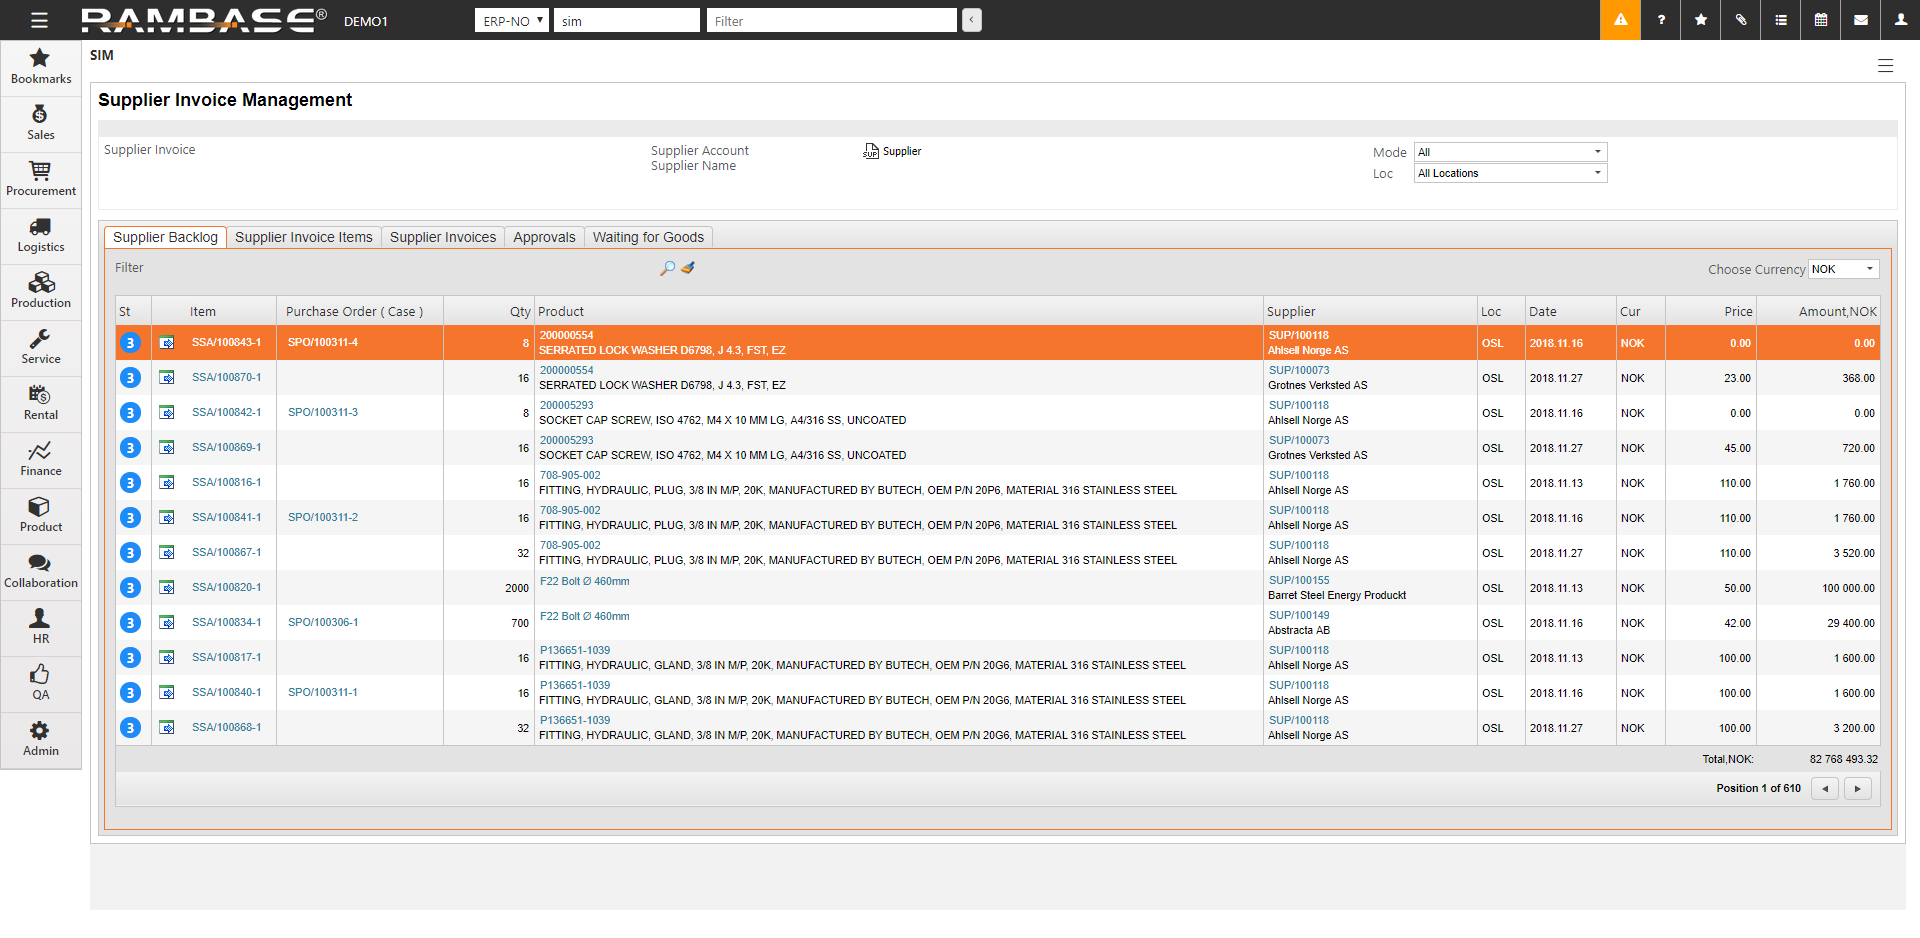Image resolution: width=1920 pixels, height=938 pixels.
Task: Click the mail envelope icon
Action: [1861, 20]
